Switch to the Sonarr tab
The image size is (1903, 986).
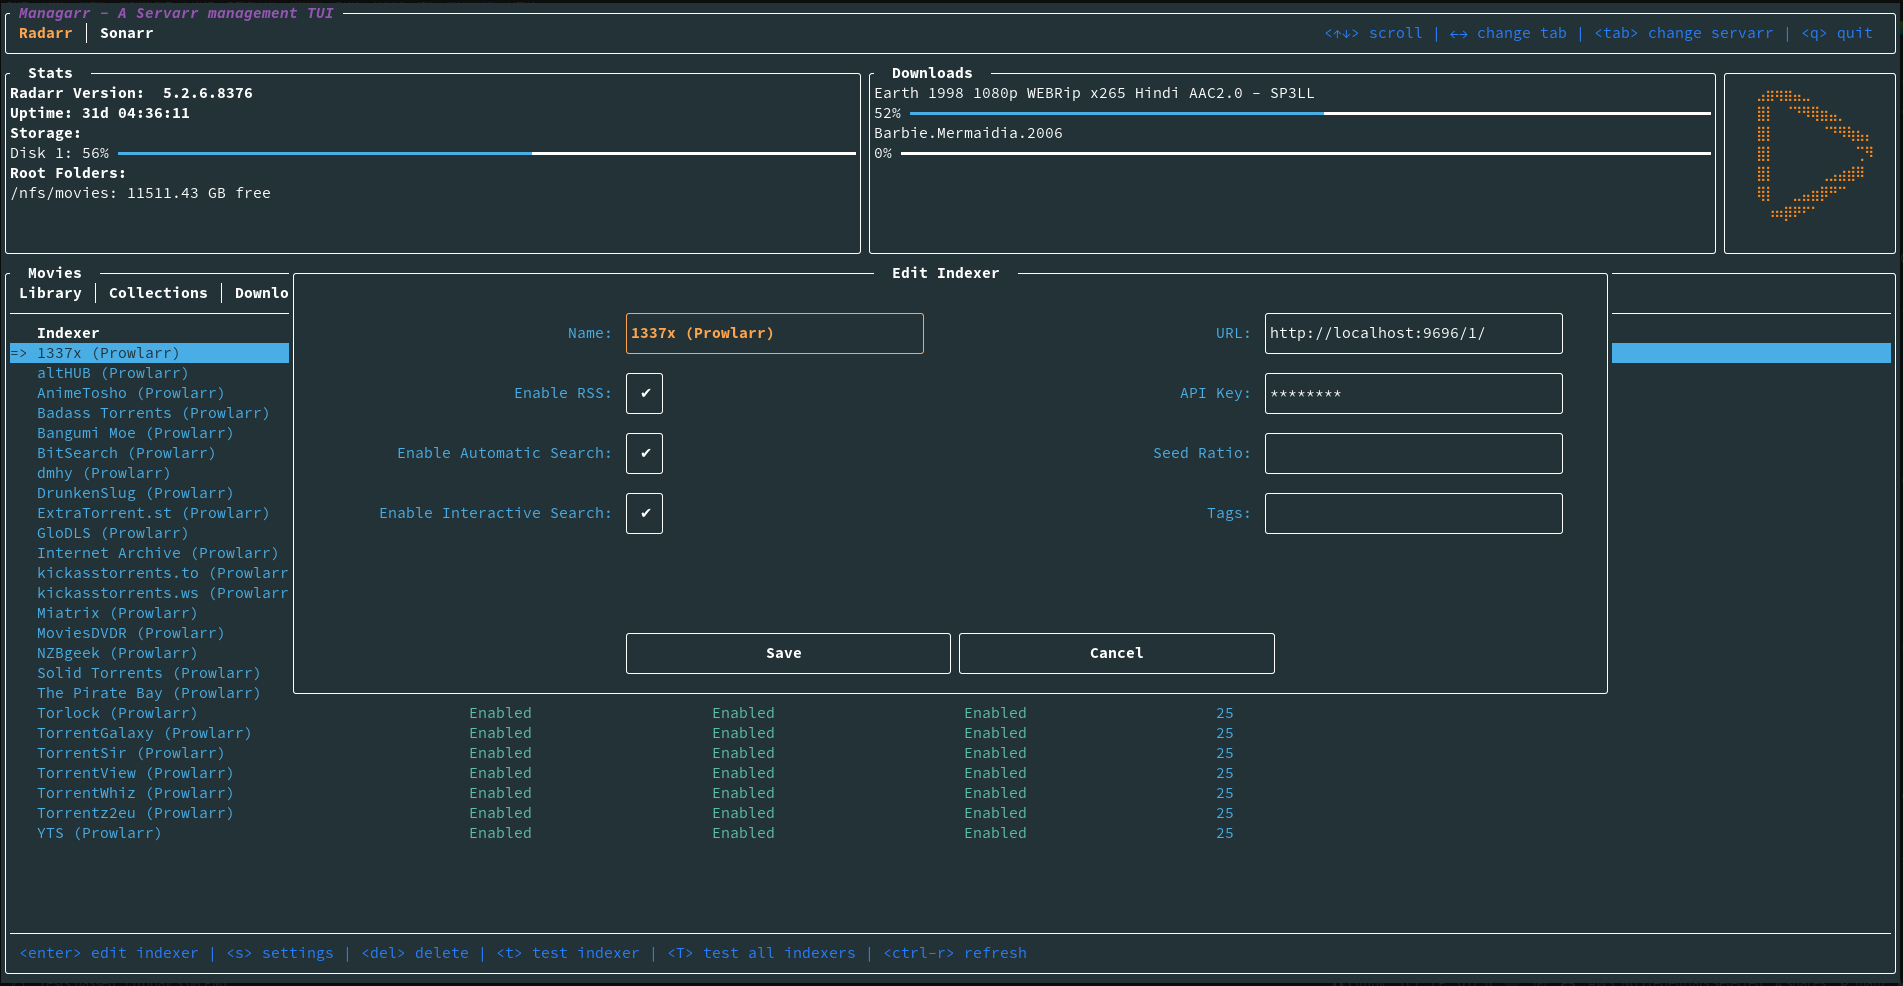pos(126,33)
